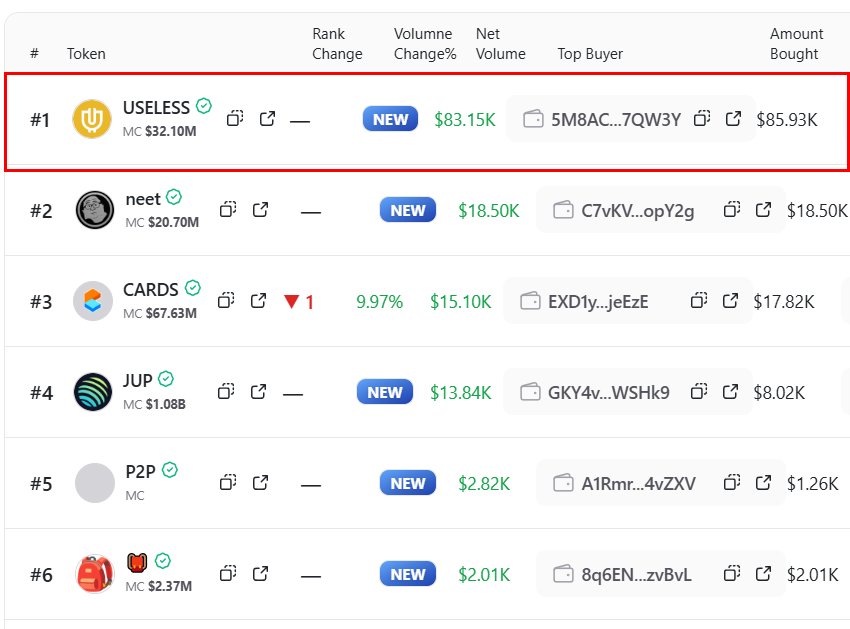Open CARDS token external link icon
Viewport: 850px width, 629px height.
(x=258, y=301)
